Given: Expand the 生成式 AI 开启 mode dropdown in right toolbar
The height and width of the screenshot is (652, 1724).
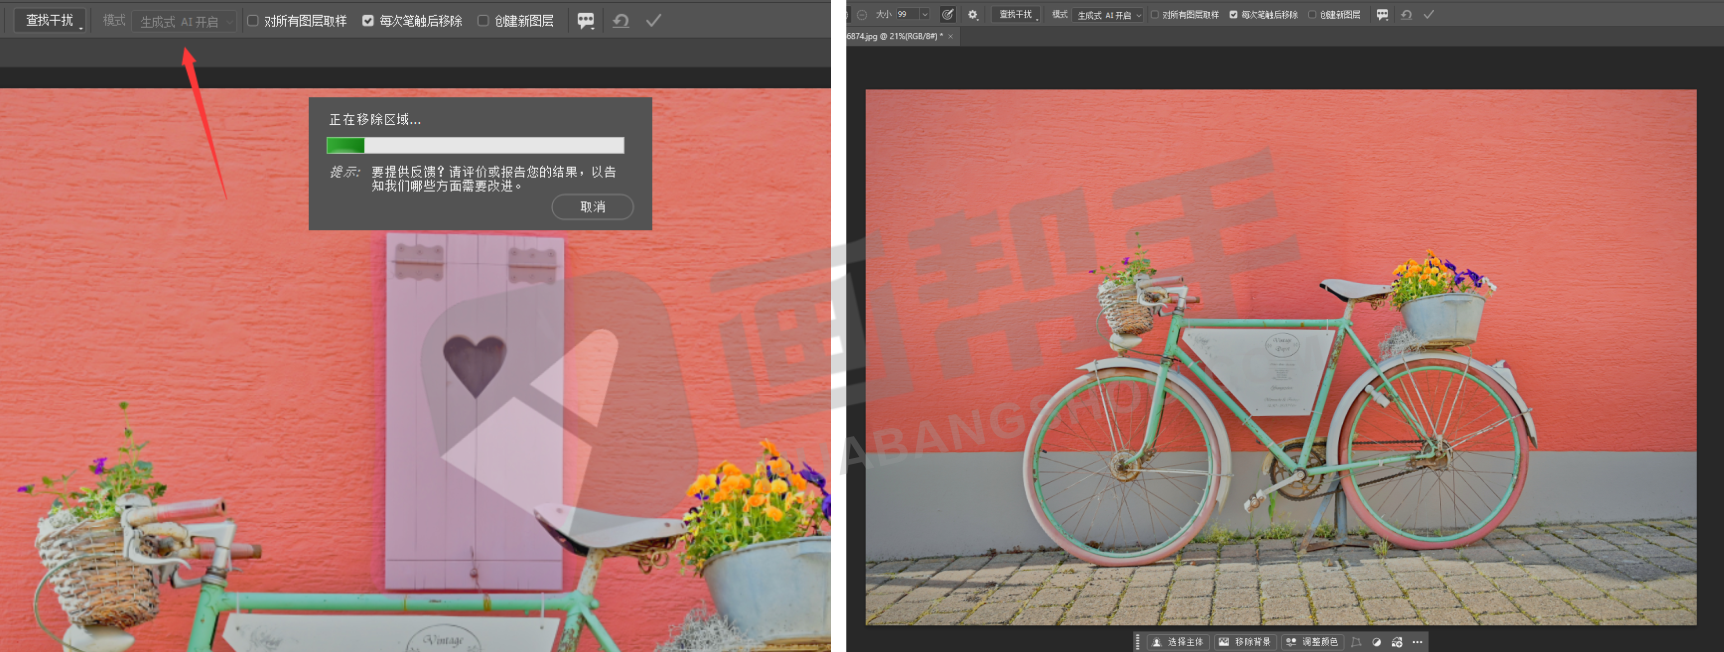Looking at the screenshot, I should point(1109,15).
